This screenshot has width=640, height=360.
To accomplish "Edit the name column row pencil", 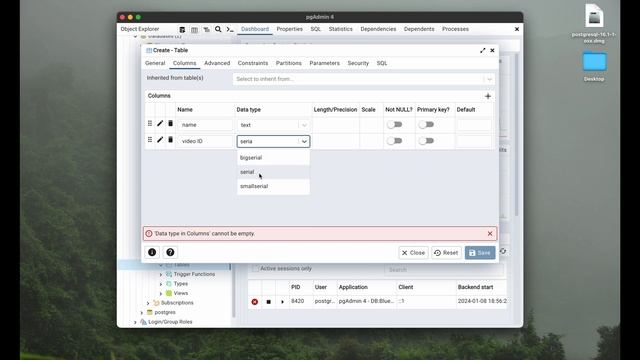I will click(160, 124).
